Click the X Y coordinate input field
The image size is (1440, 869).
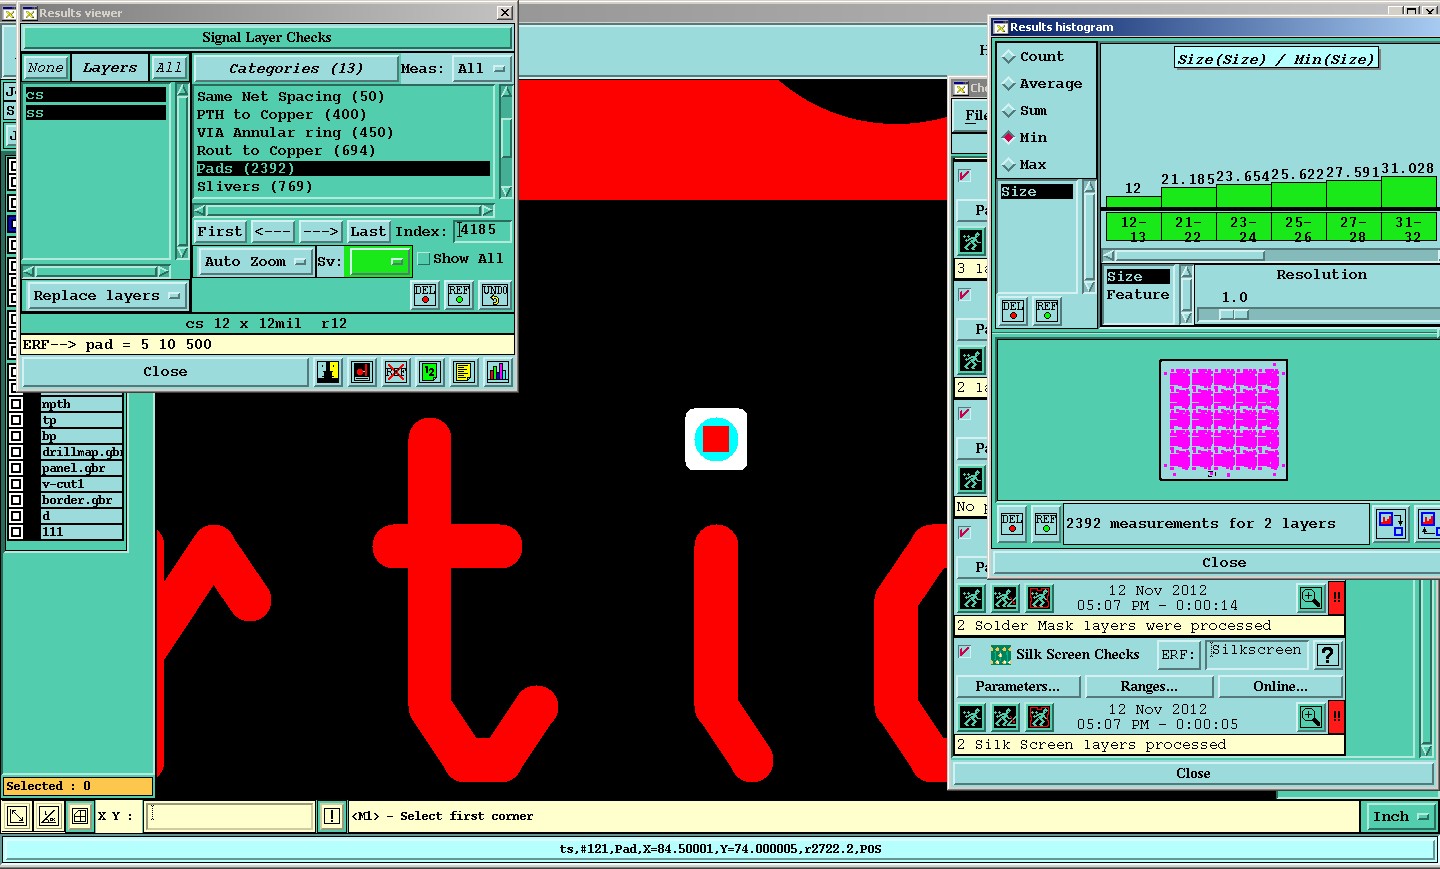[x=230, y=816]
